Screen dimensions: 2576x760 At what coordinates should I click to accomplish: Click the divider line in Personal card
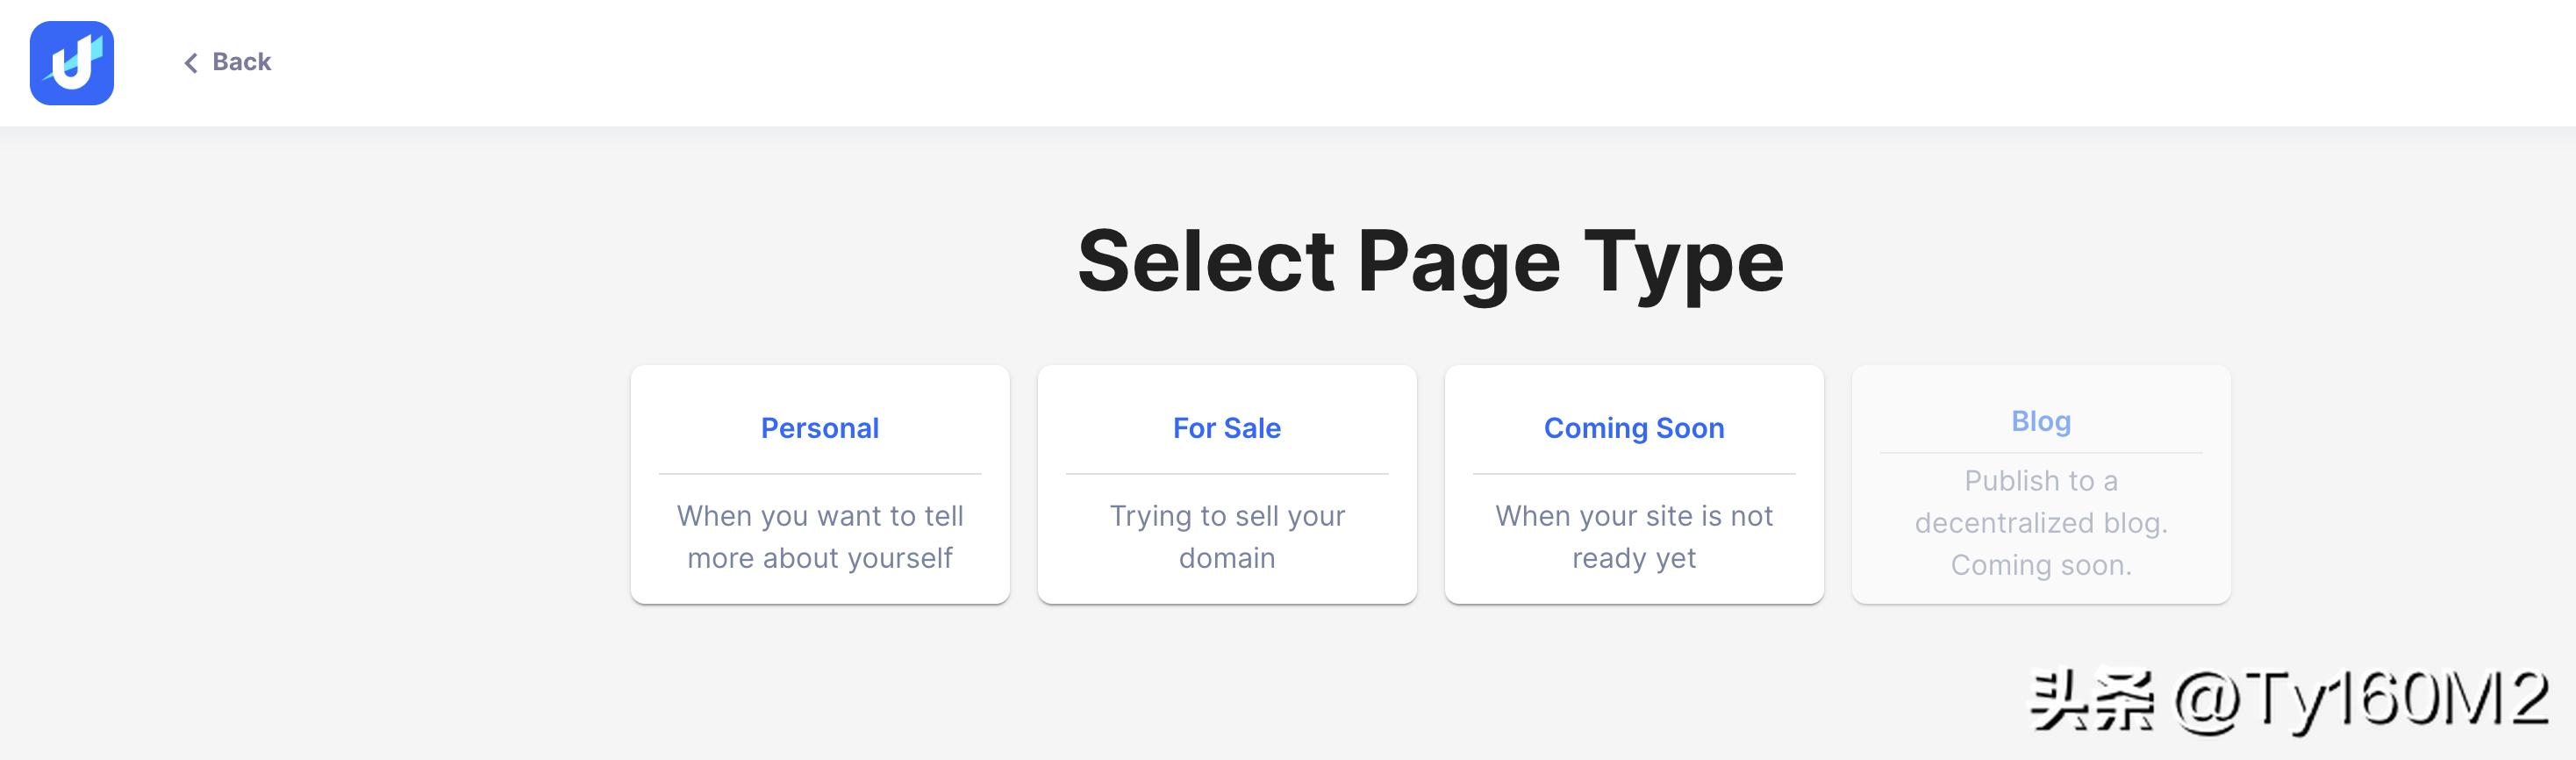click(x=820, y=474)
